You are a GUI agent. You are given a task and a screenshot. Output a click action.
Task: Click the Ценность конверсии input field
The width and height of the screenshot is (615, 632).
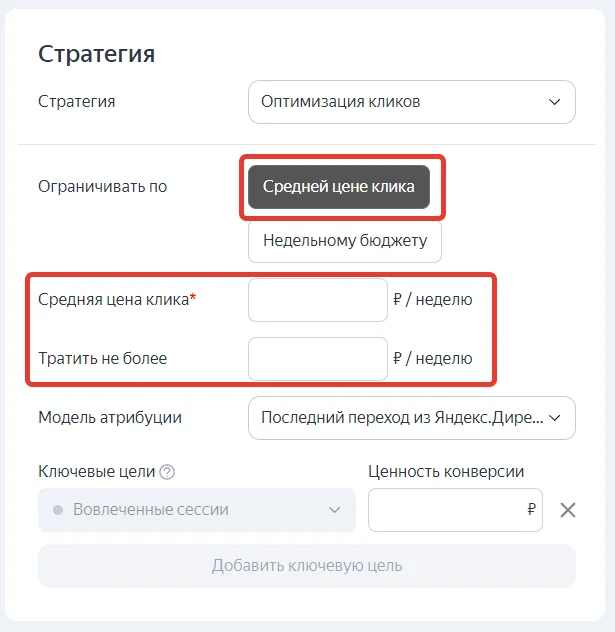[x=455, y=510]
